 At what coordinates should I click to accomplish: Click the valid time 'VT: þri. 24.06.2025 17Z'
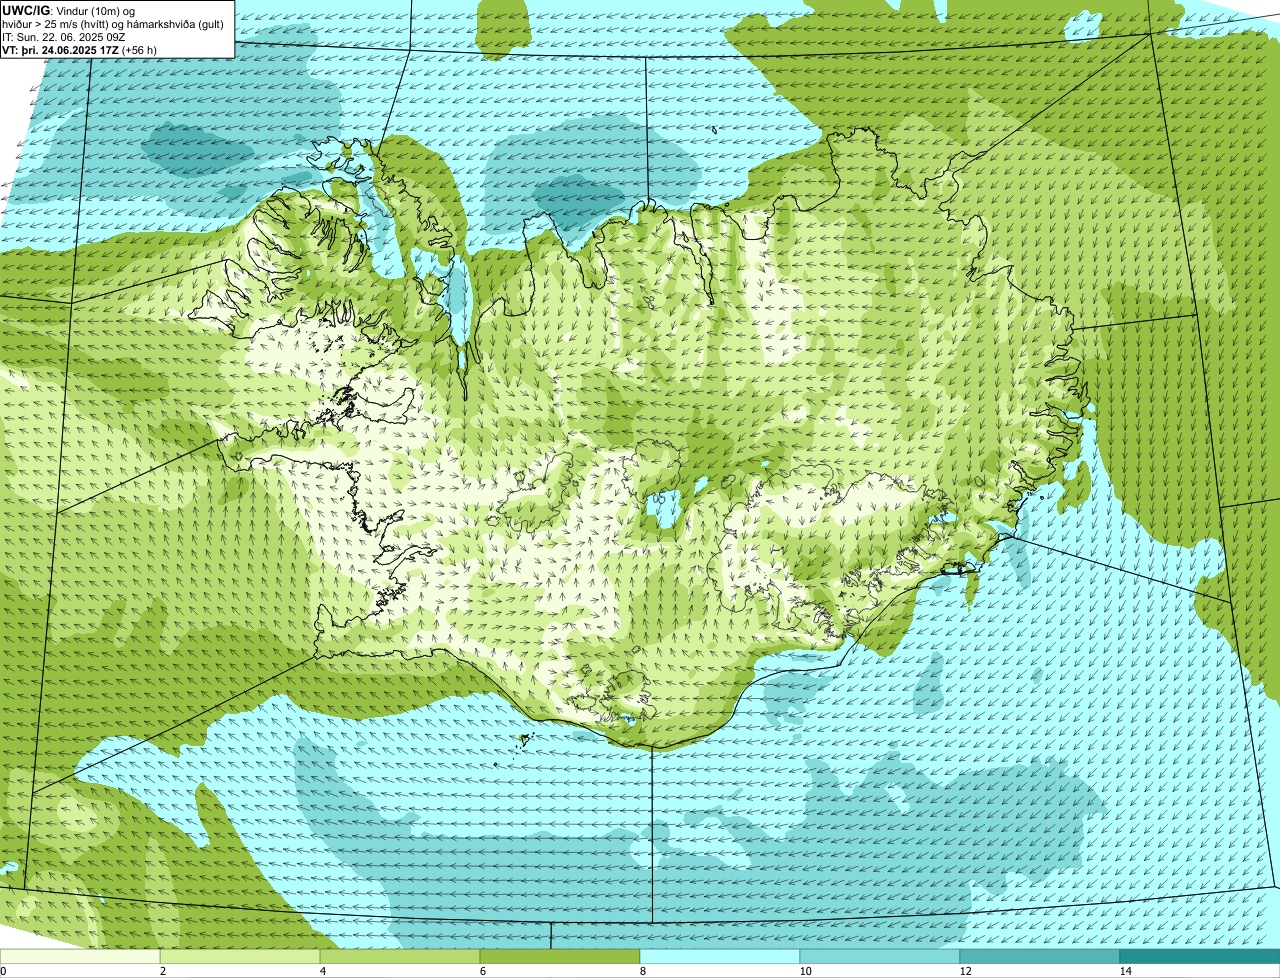click(61, 50)
